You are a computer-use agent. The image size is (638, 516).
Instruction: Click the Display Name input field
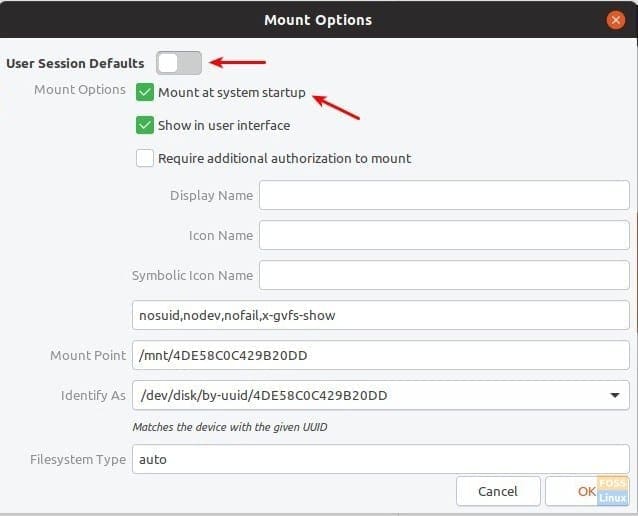[444, 195]
